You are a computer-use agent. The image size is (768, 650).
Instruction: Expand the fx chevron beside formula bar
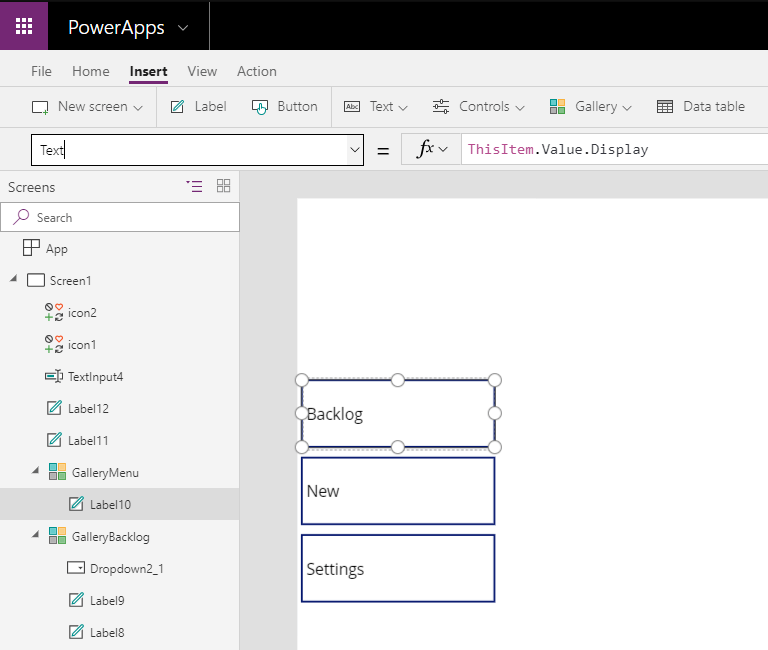[443, 149]
